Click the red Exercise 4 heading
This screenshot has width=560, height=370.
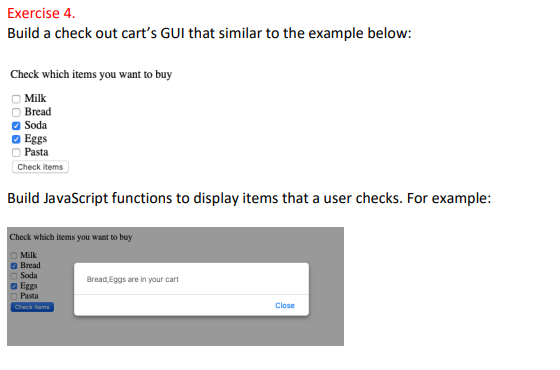pyautogui.click(x=41, y=13)
